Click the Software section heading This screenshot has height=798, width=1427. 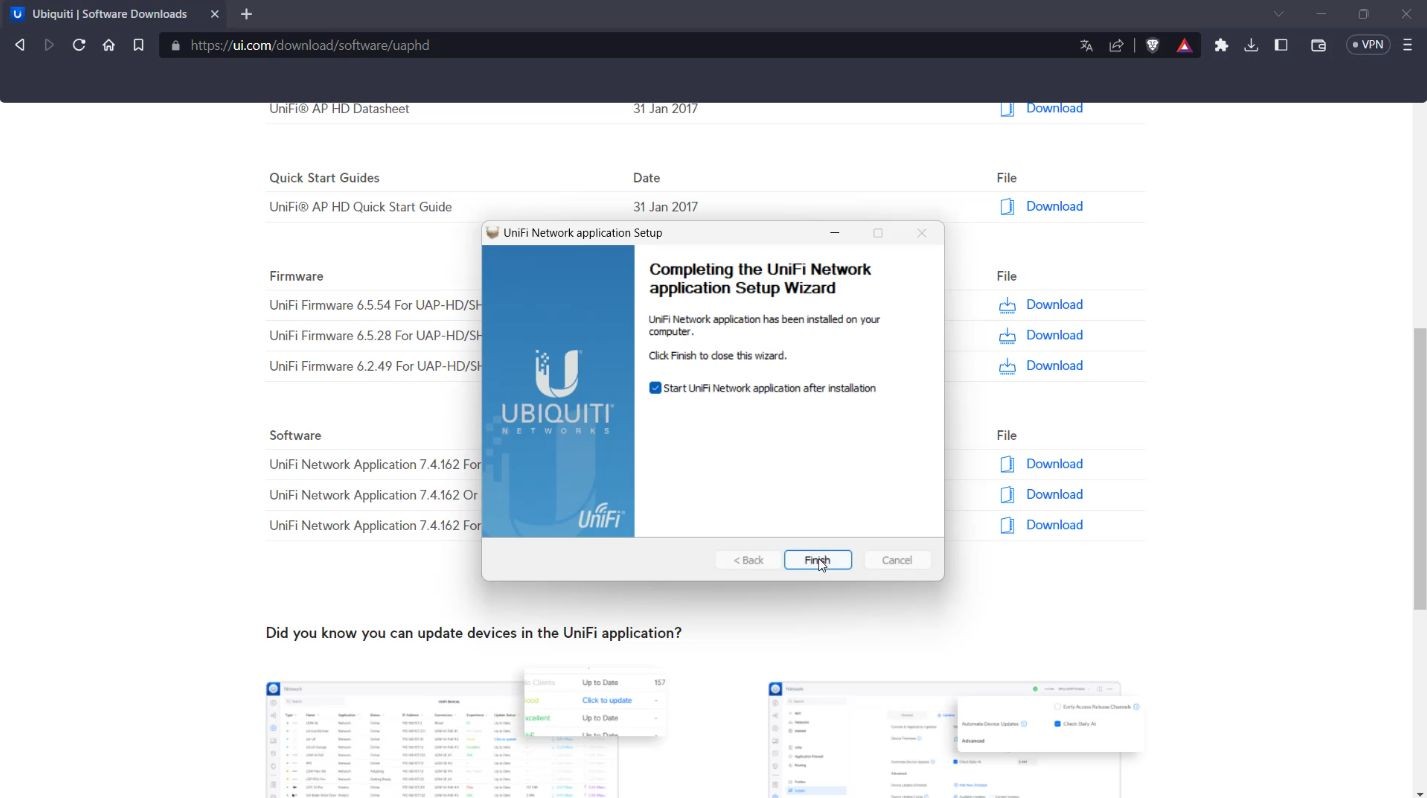pos(295,436)
